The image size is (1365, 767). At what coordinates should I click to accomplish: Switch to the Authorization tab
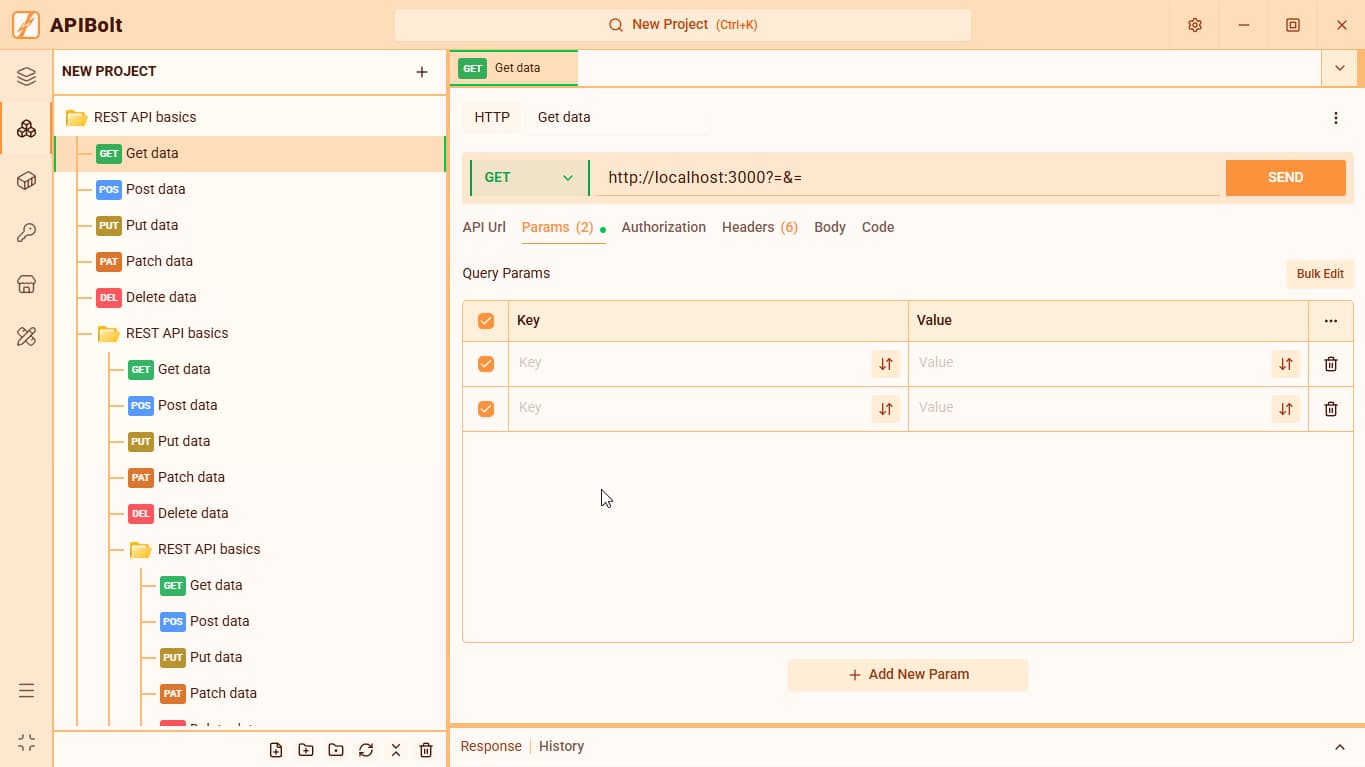[664, 227]
